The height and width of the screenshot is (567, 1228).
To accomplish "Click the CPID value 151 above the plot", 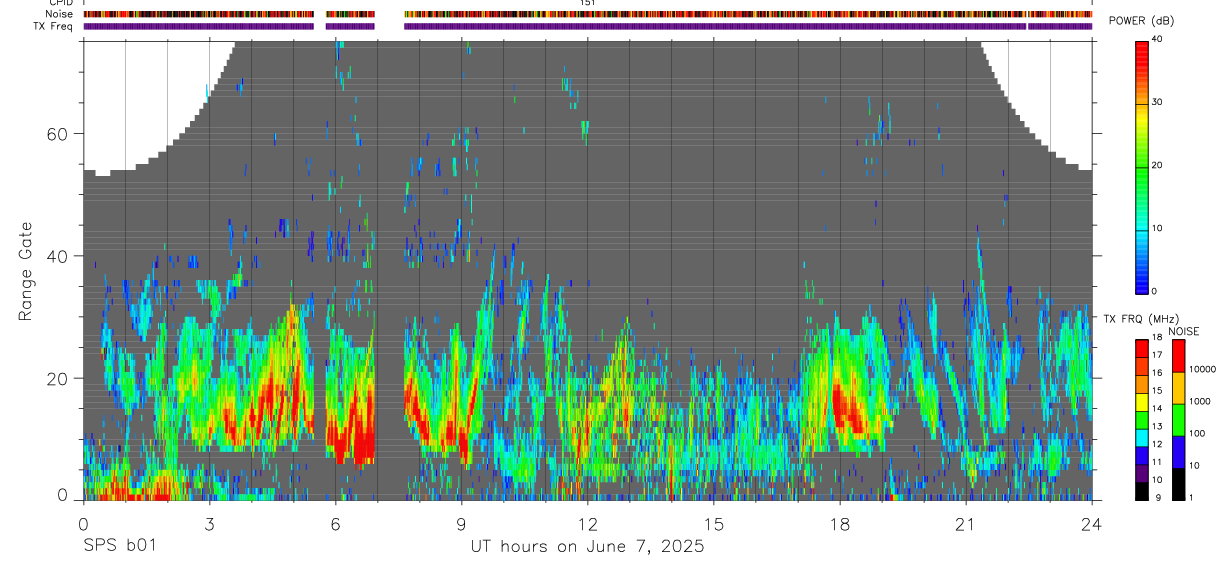I will pos(588,3).
